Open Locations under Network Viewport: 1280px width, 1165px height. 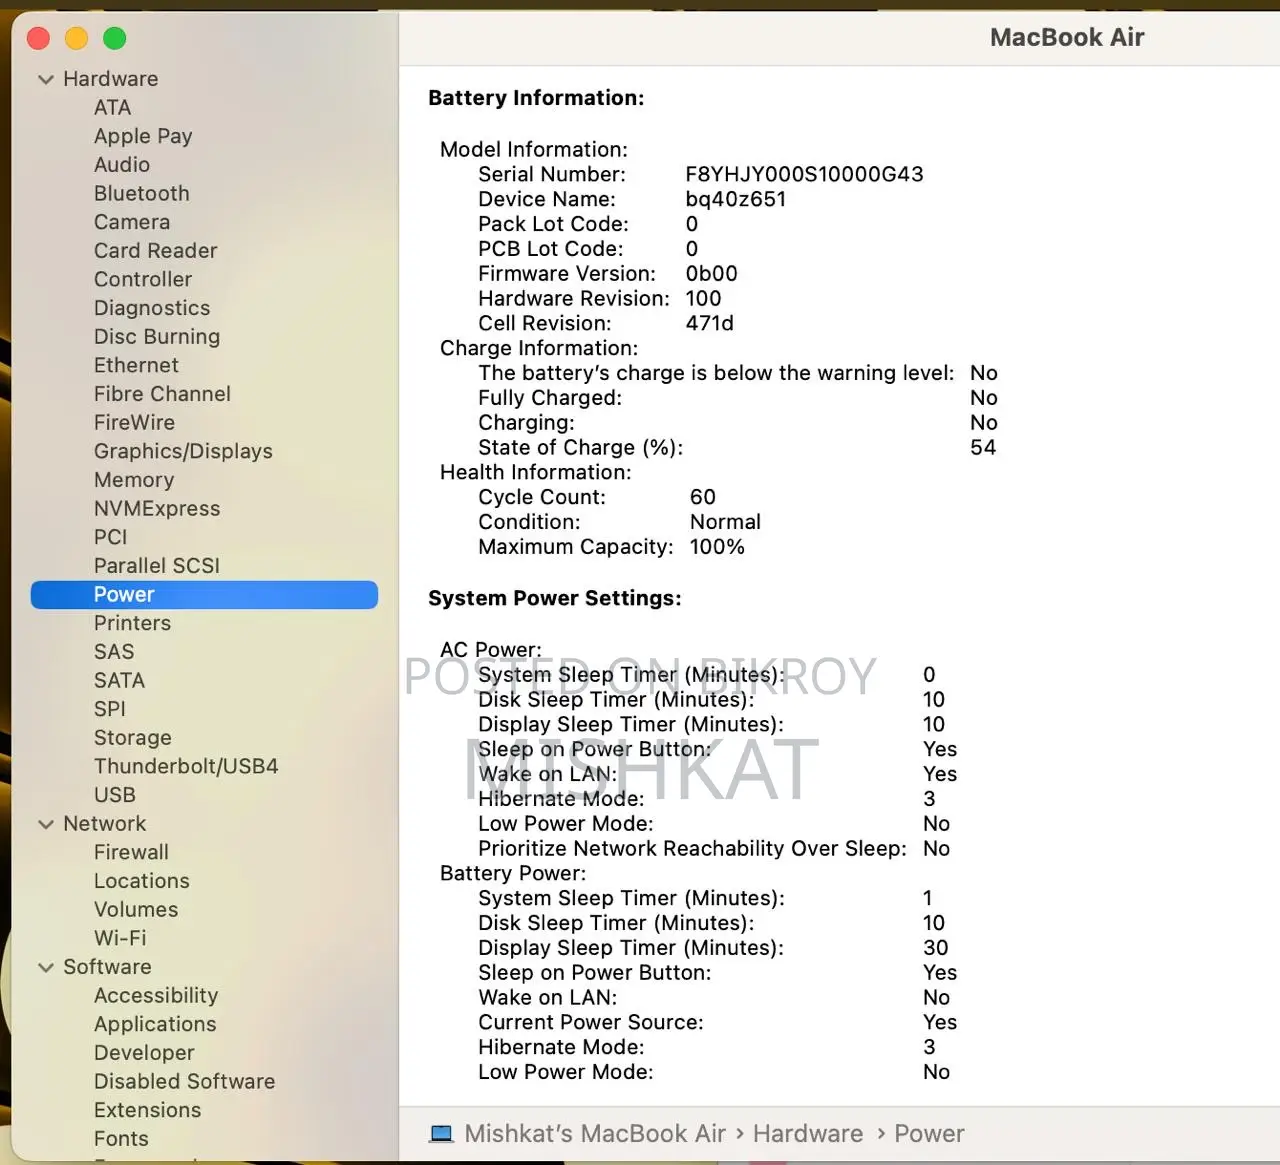142,881
